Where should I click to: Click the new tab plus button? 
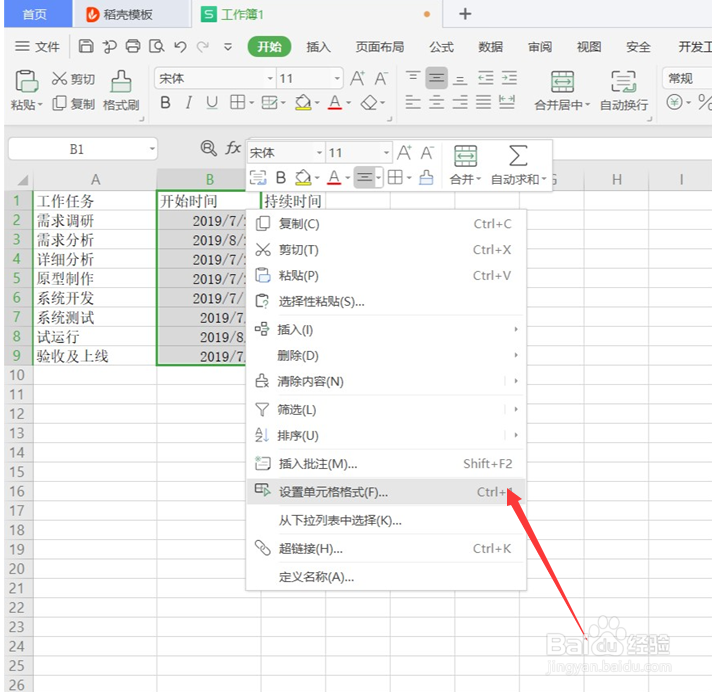click(x=465, y=14)
